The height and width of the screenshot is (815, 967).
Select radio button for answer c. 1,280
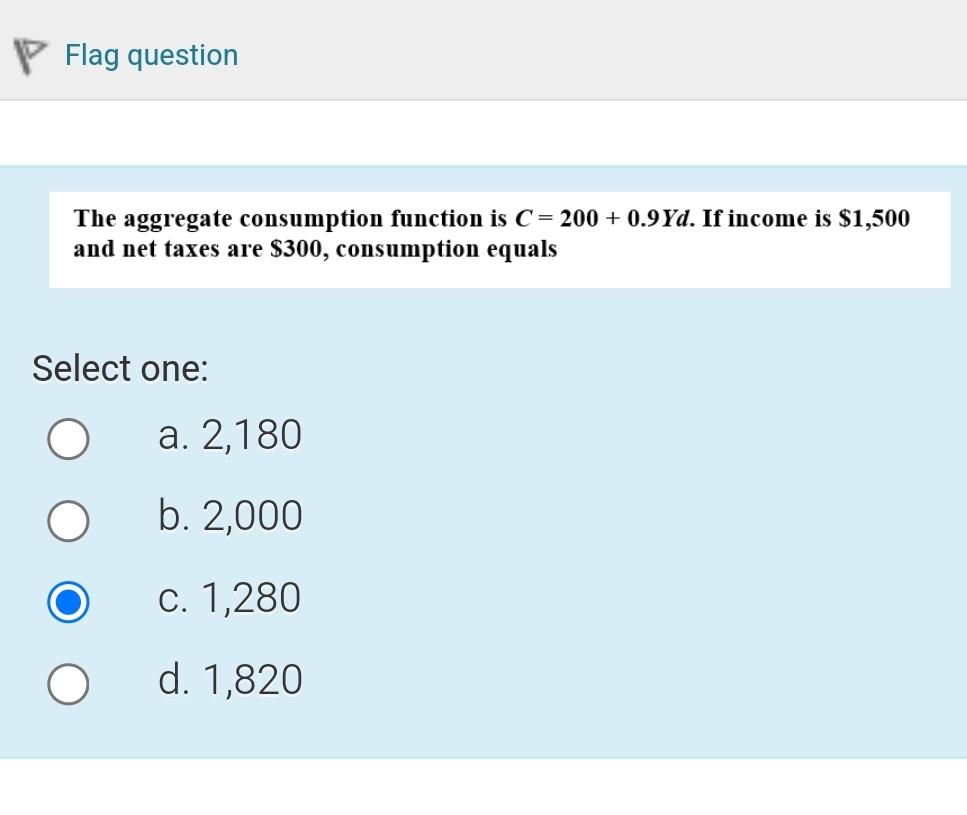point(68,602)
